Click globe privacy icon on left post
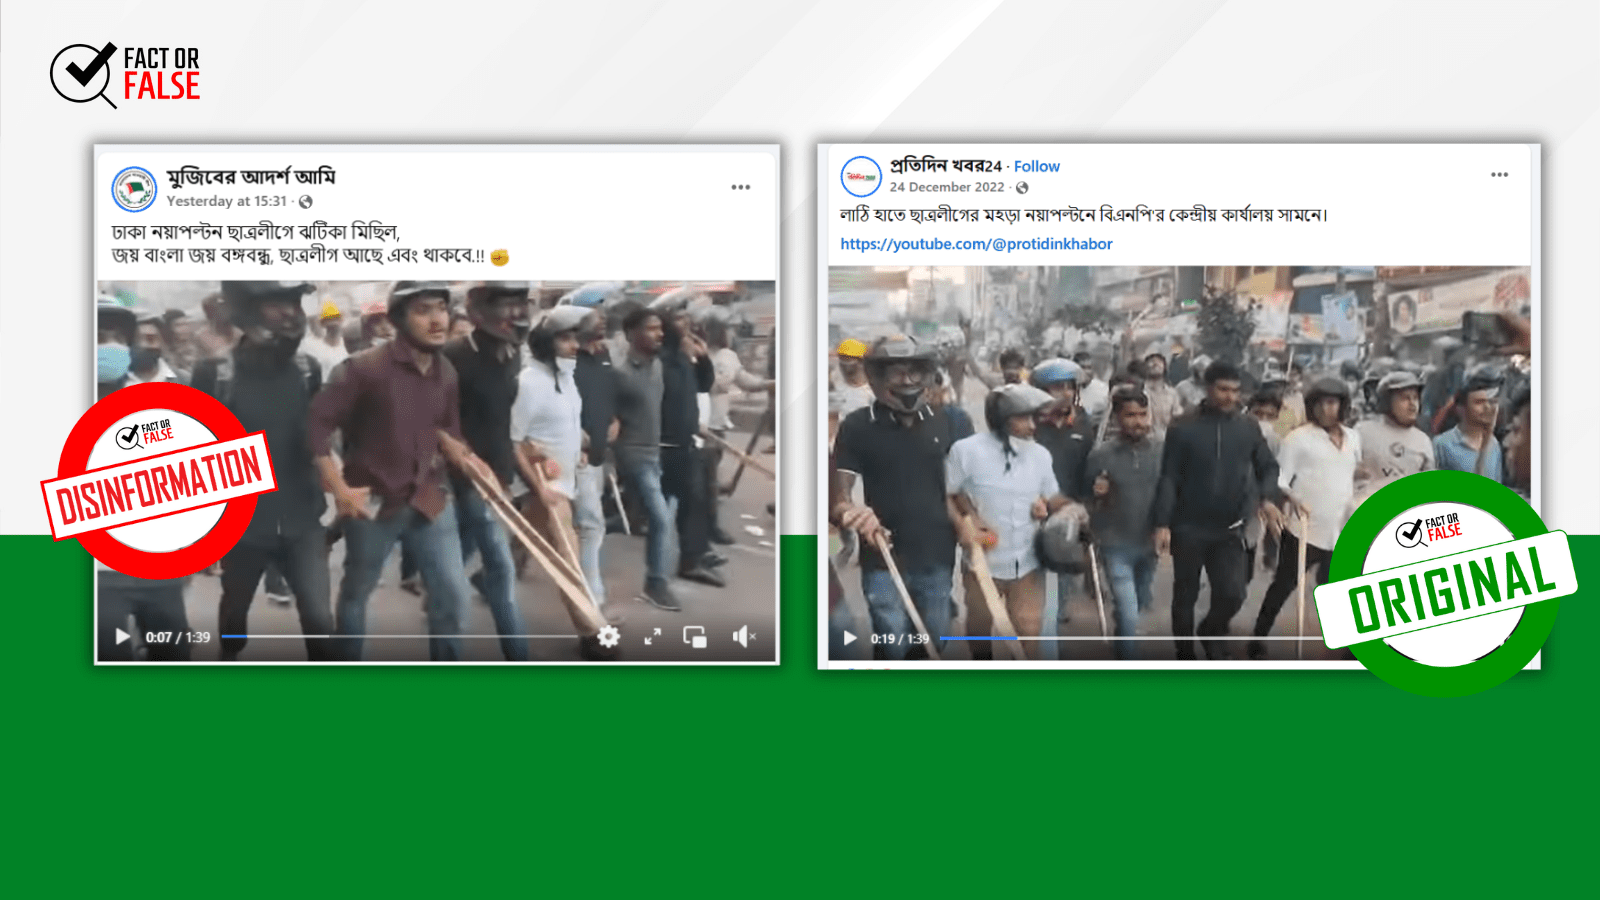 [x=306, y=202]
